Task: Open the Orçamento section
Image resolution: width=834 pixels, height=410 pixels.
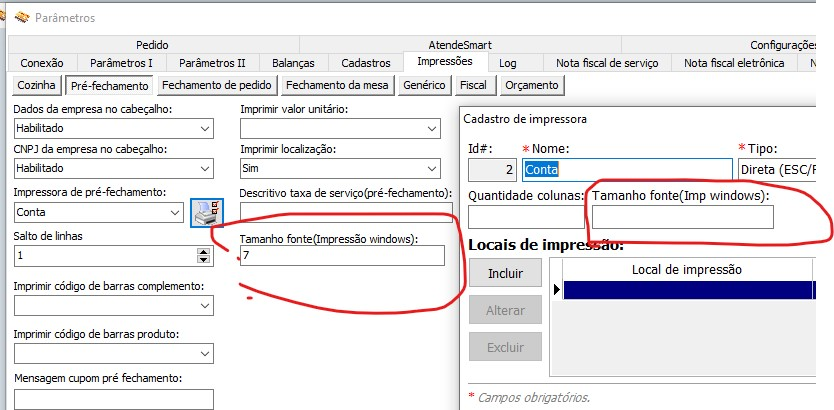Action: coord(532,85)
